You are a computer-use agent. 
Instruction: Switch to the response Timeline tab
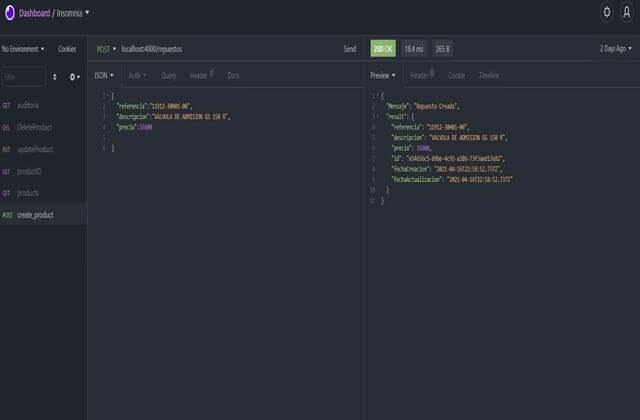488,75
